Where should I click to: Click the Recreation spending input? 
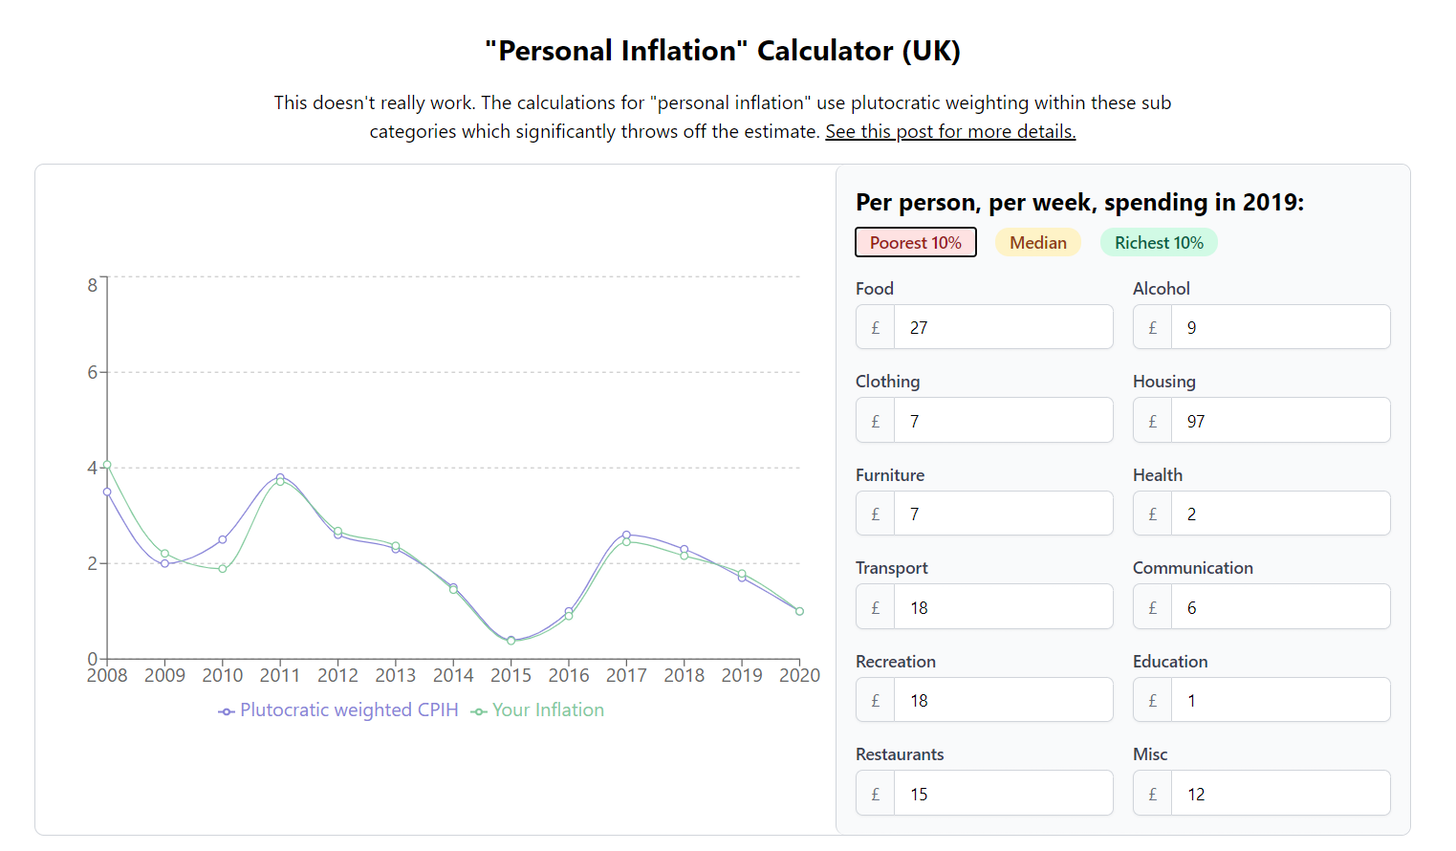(x=1002, y=701)
